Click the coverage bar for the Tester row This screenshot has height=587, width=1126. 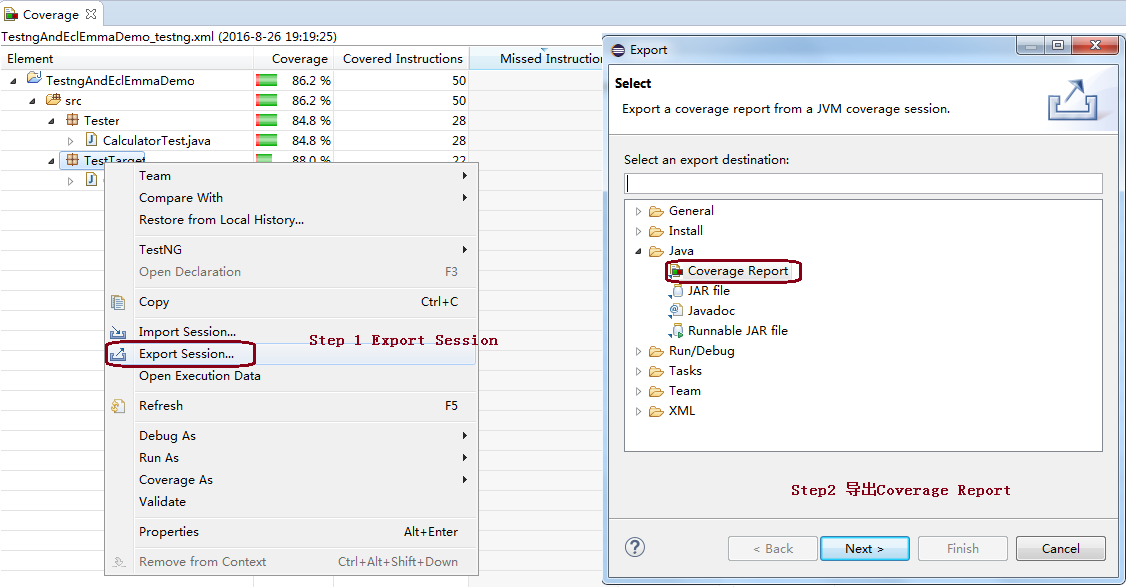(x=266, y=121)
